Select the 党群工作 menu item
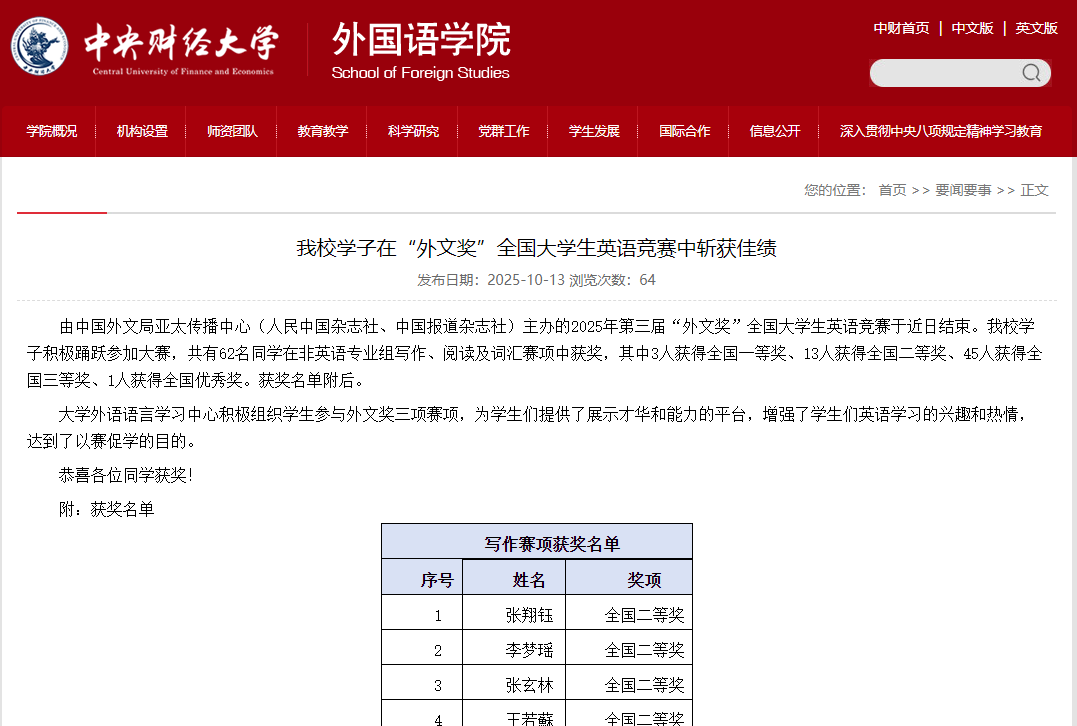The width and height of the screenshot is (1077, 726). click(504, 131)
